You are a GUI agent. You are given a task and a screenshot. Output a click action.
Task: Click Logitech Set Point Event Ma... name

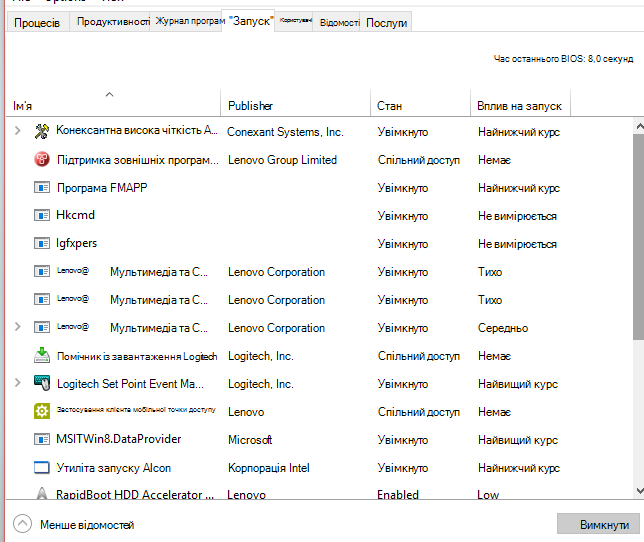pyautogui.click(x=130, y=384)
